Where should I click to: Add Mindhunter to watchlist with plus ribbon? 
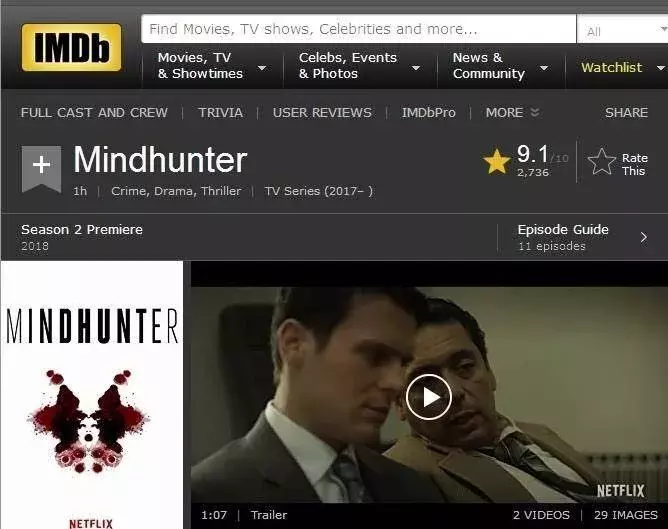(x=41, y=169)
